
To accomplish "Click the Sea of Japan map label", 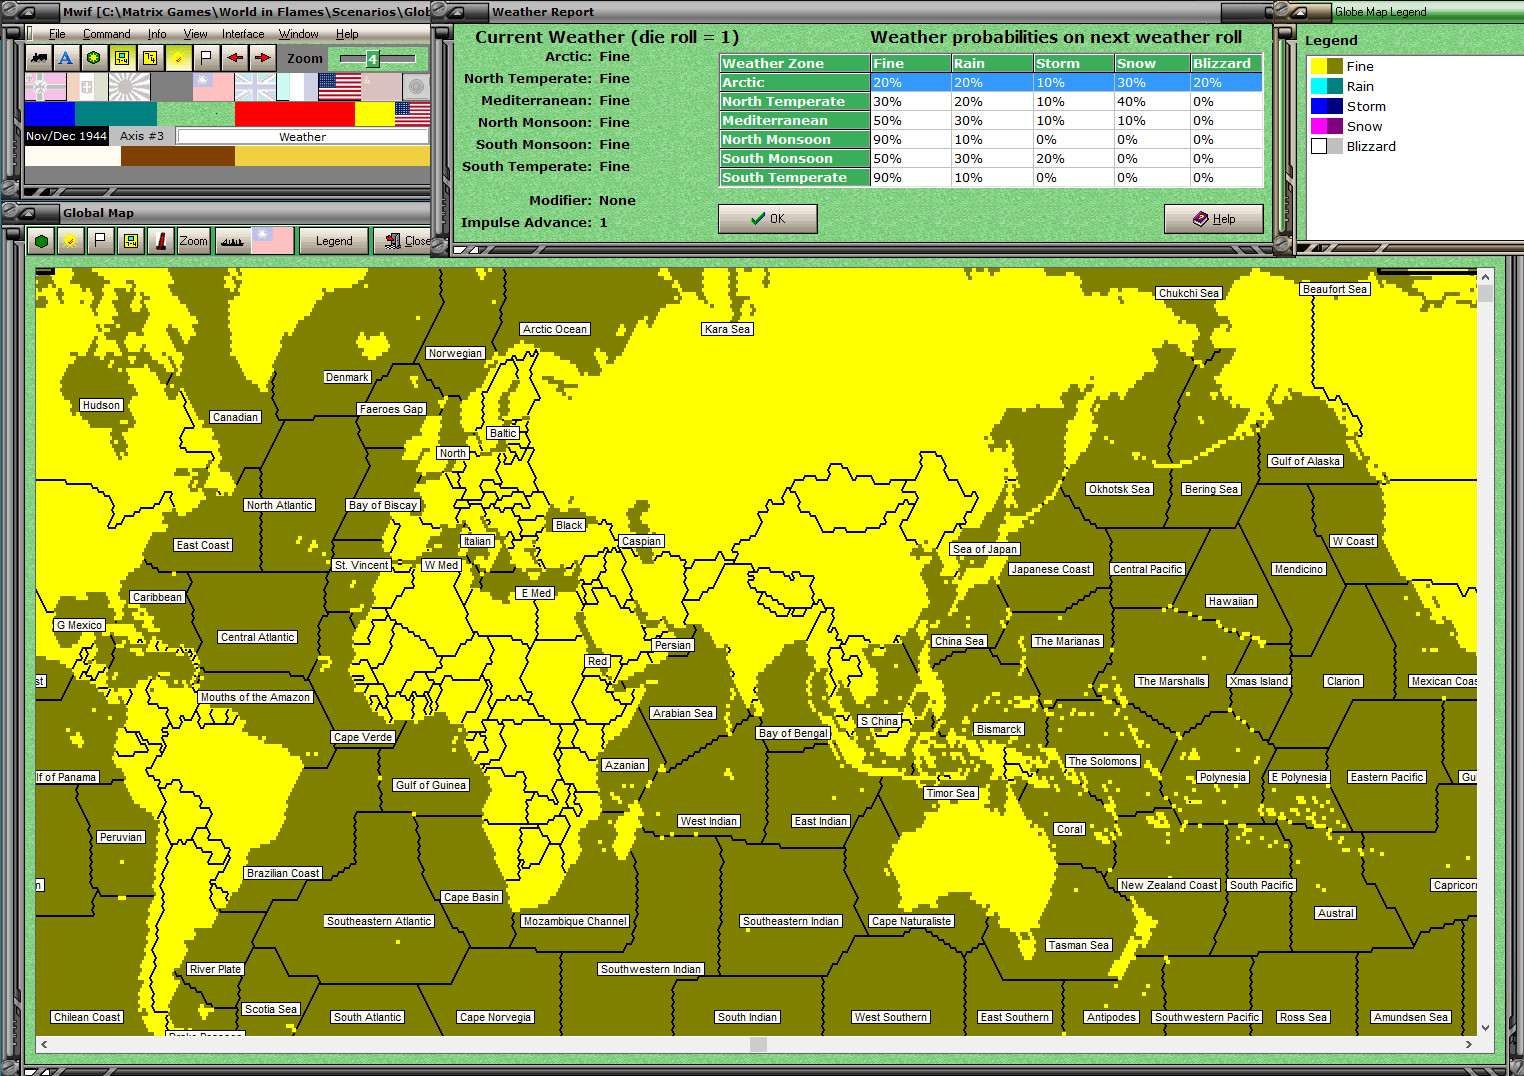I will pyautogui.click(x=985, y=549).
